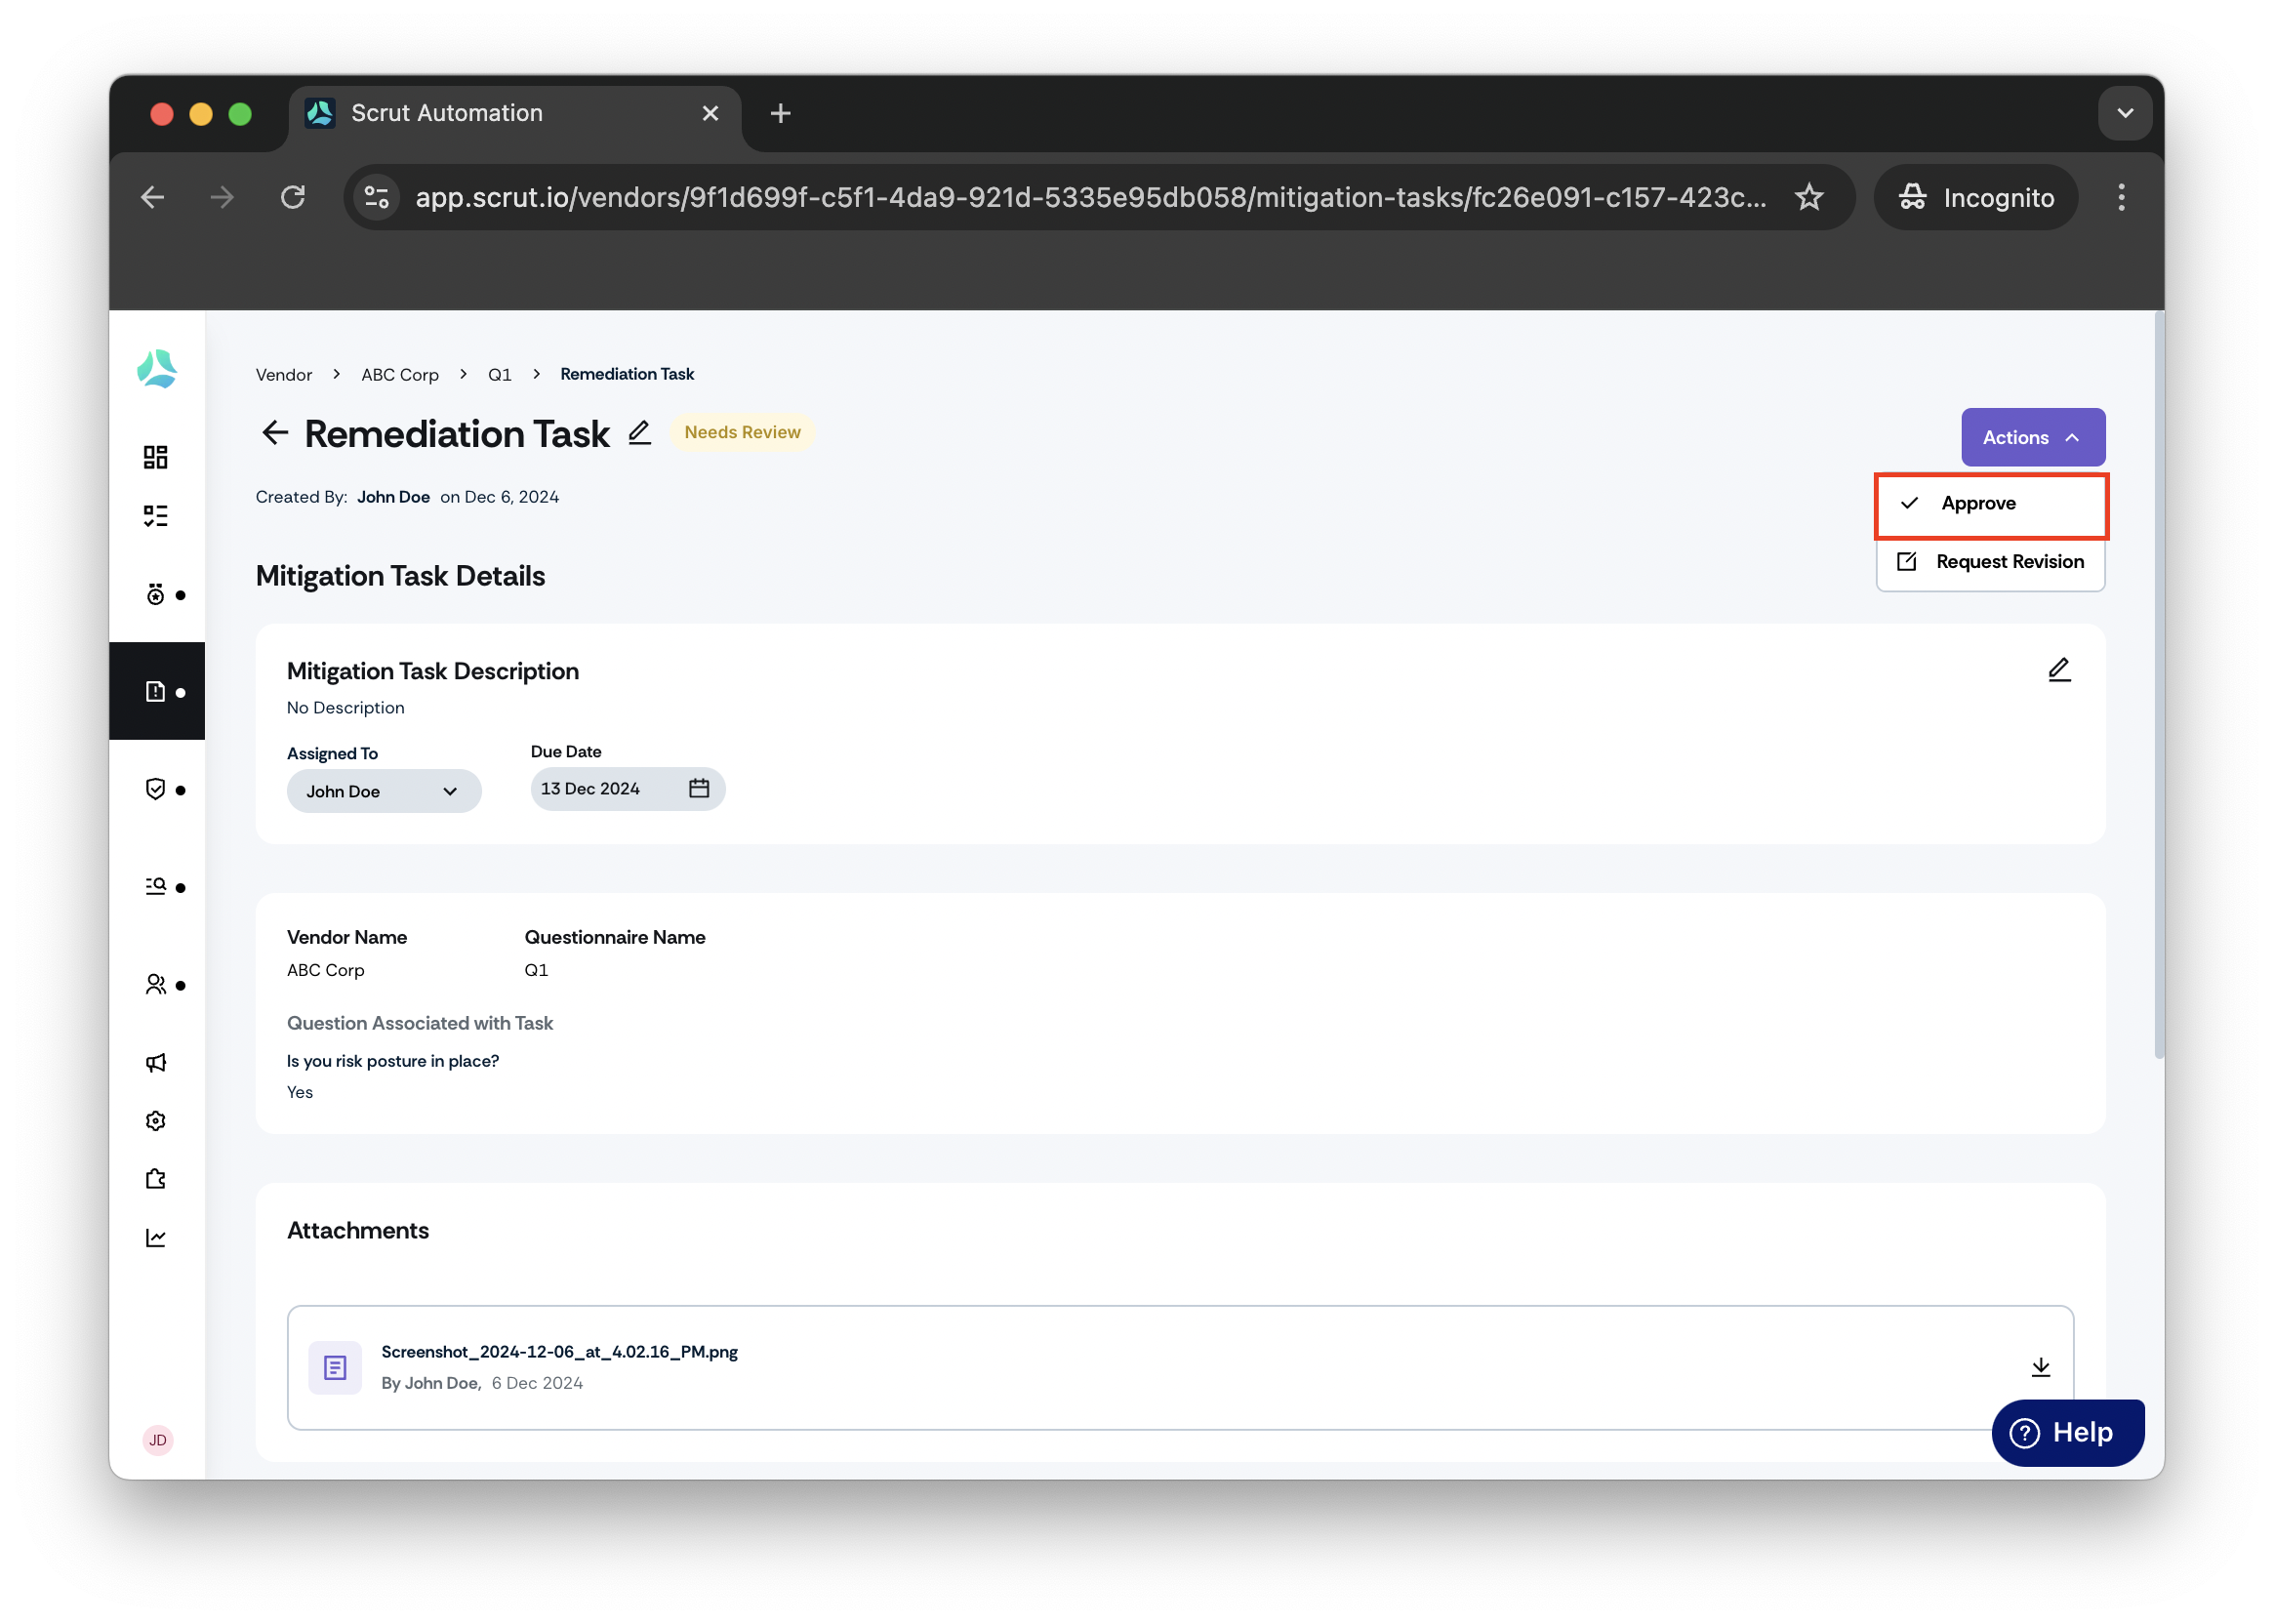Screen dimensions: 2274x1624
Task: Collapse the Actions dropdown button
Action: pos(2032,437)
